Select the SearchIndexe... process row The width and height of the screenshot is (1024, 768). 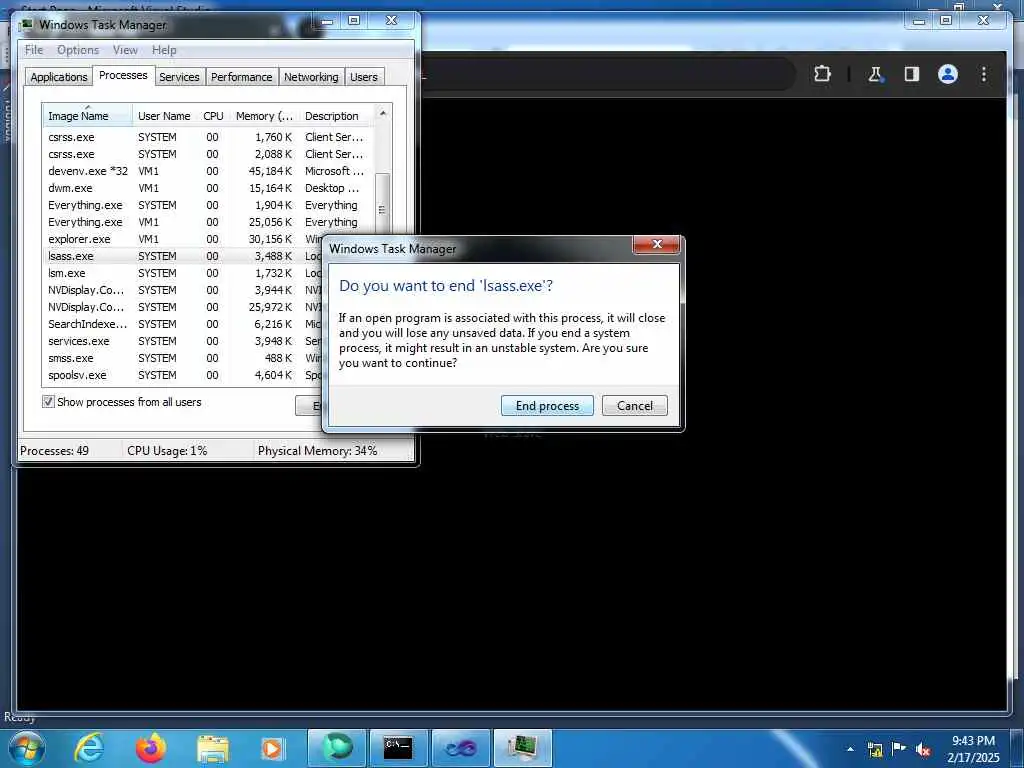183,324
